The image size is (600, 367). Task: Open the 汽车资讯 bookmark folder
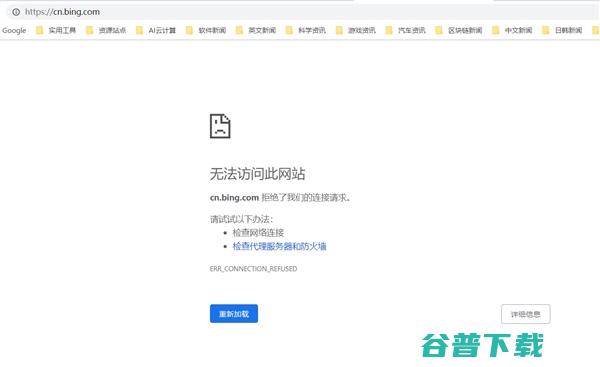click(x=406, y=30)
